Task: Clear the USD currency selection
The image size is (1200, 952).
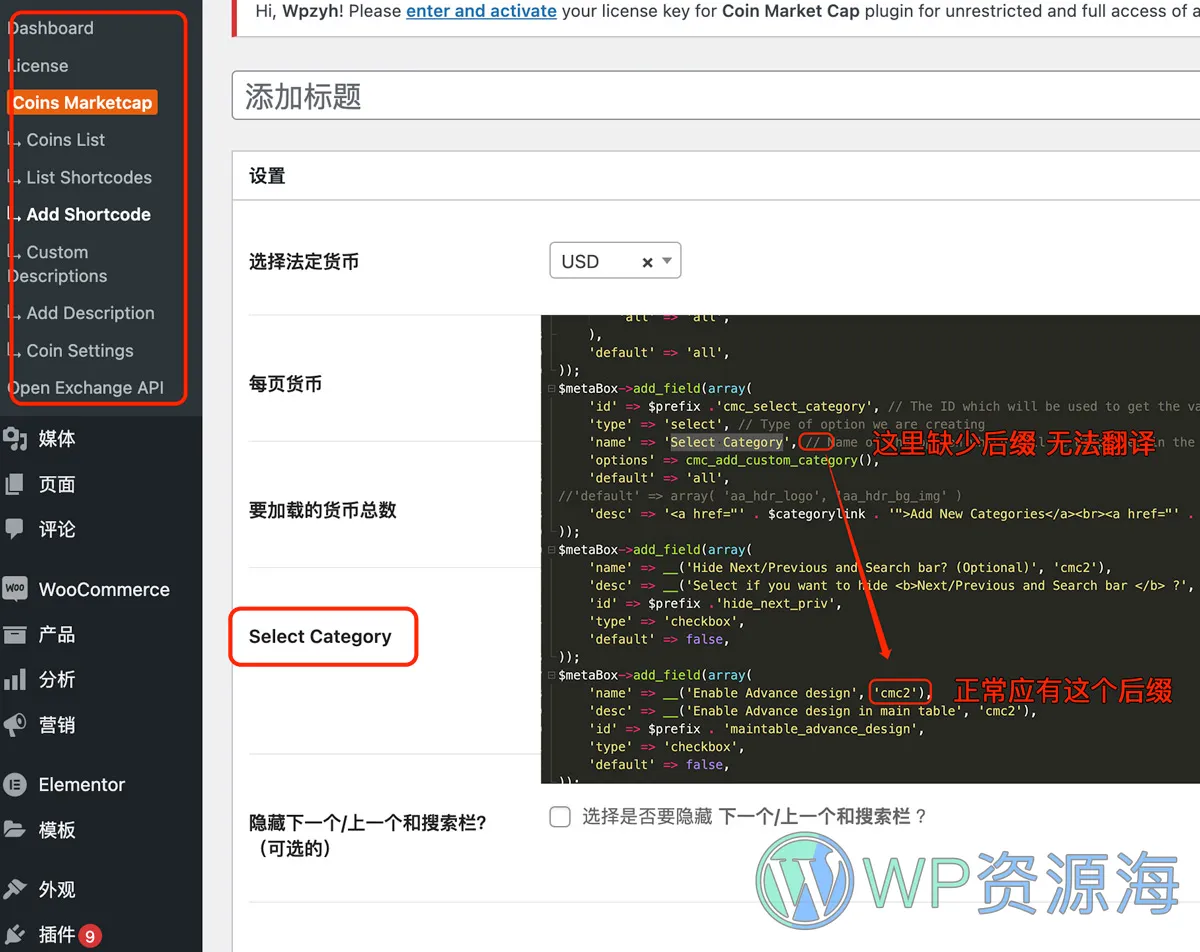Action: tap(647, 262)
